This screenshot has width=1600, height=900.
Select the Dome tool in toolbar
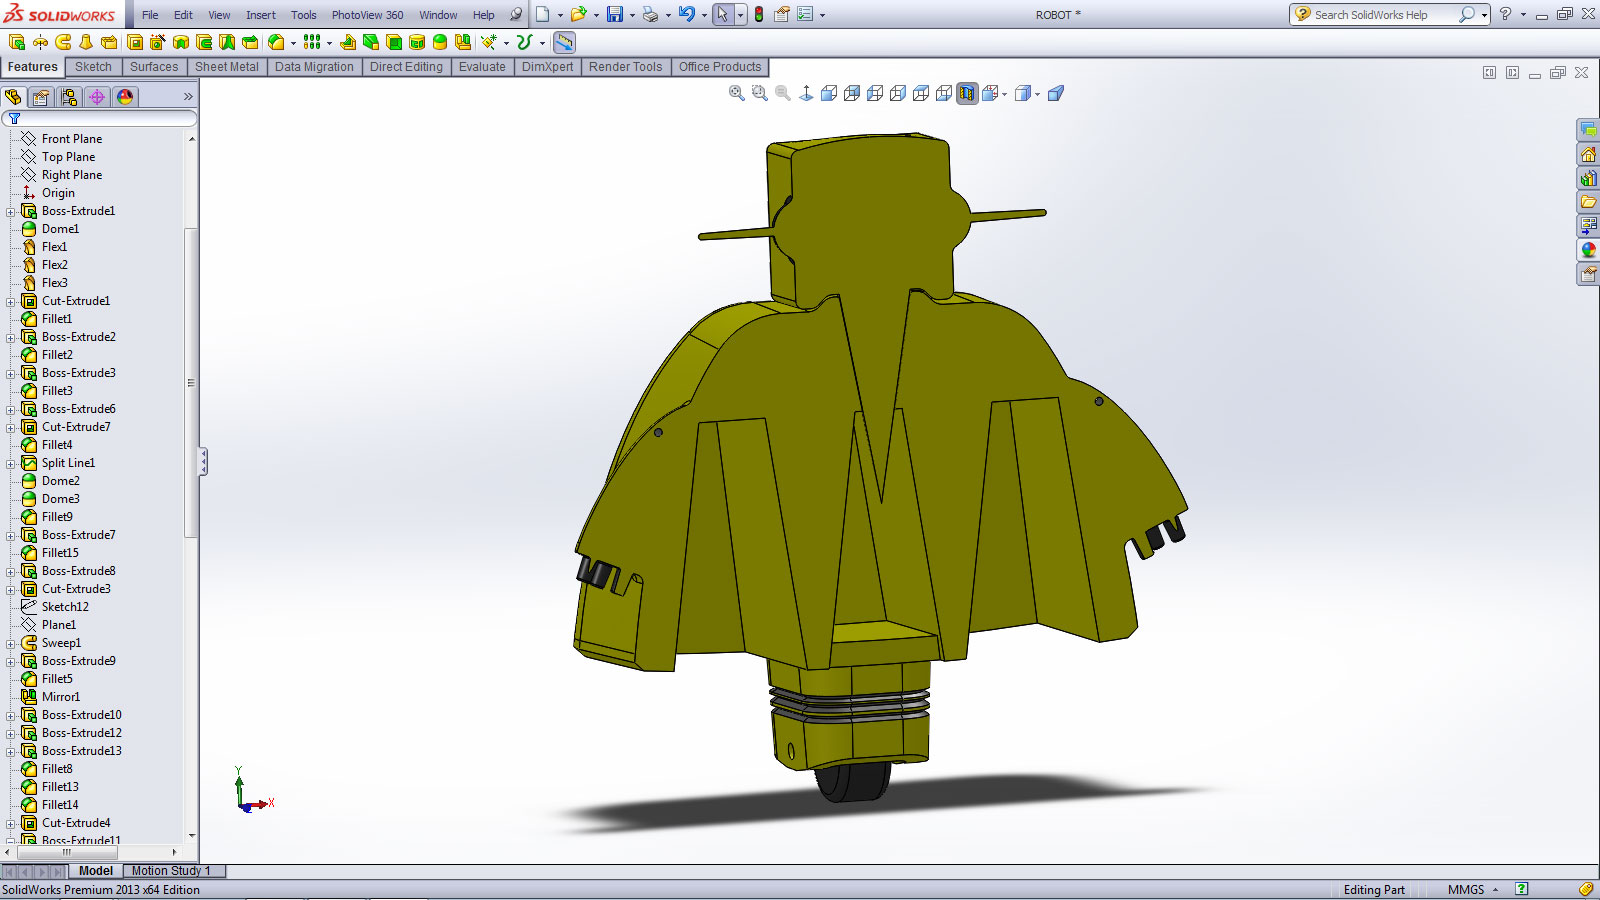tap(440, 42)
